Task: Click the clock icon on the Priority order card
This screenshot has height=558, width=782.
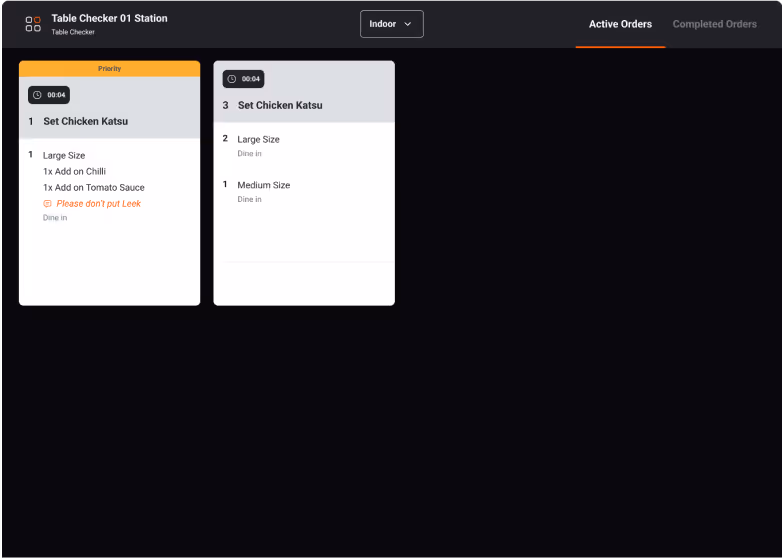Action: [x=37, y=95]
